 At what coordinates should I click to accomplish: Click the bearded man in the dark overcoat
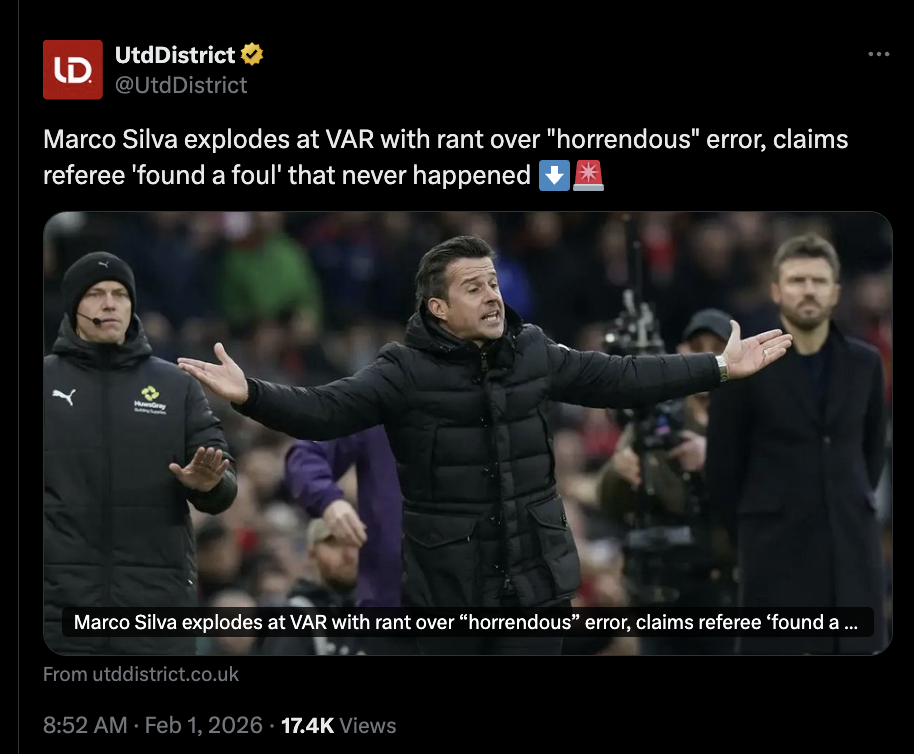coord(801,443)
